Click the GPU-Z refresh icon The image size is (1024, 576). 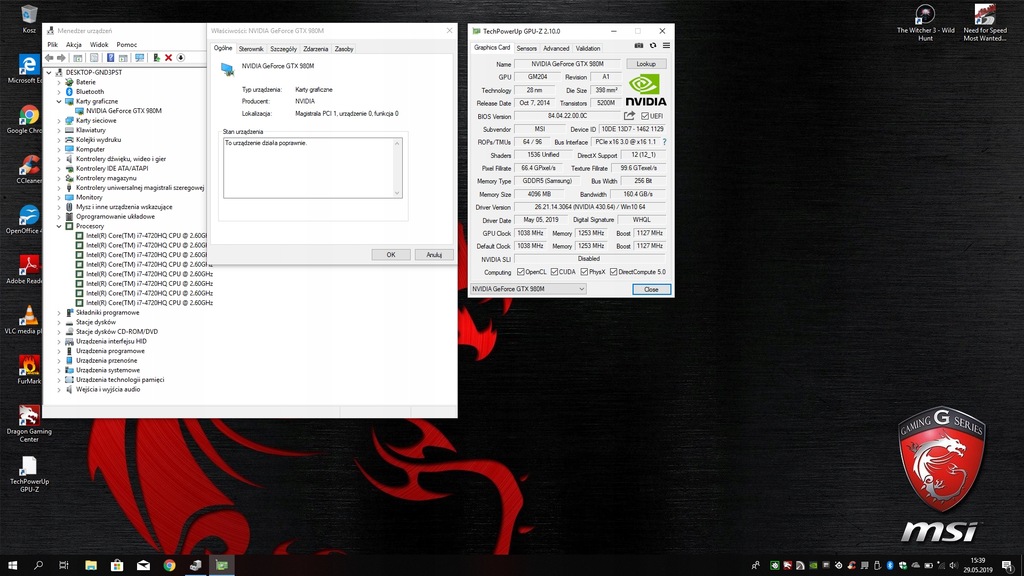click(x=652, y=46)
